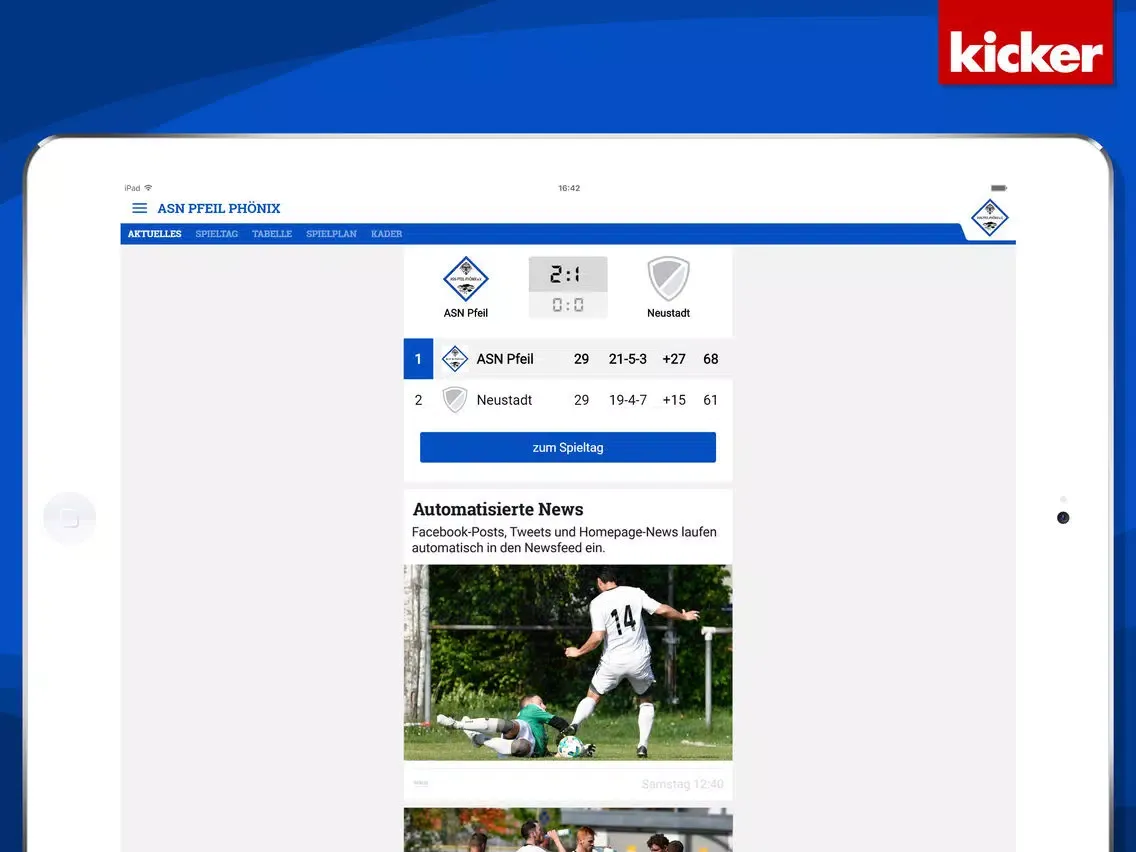Viewport: 1136px width, 852px height.
Task: Tap the 61 points value
Action: point(711,400)
